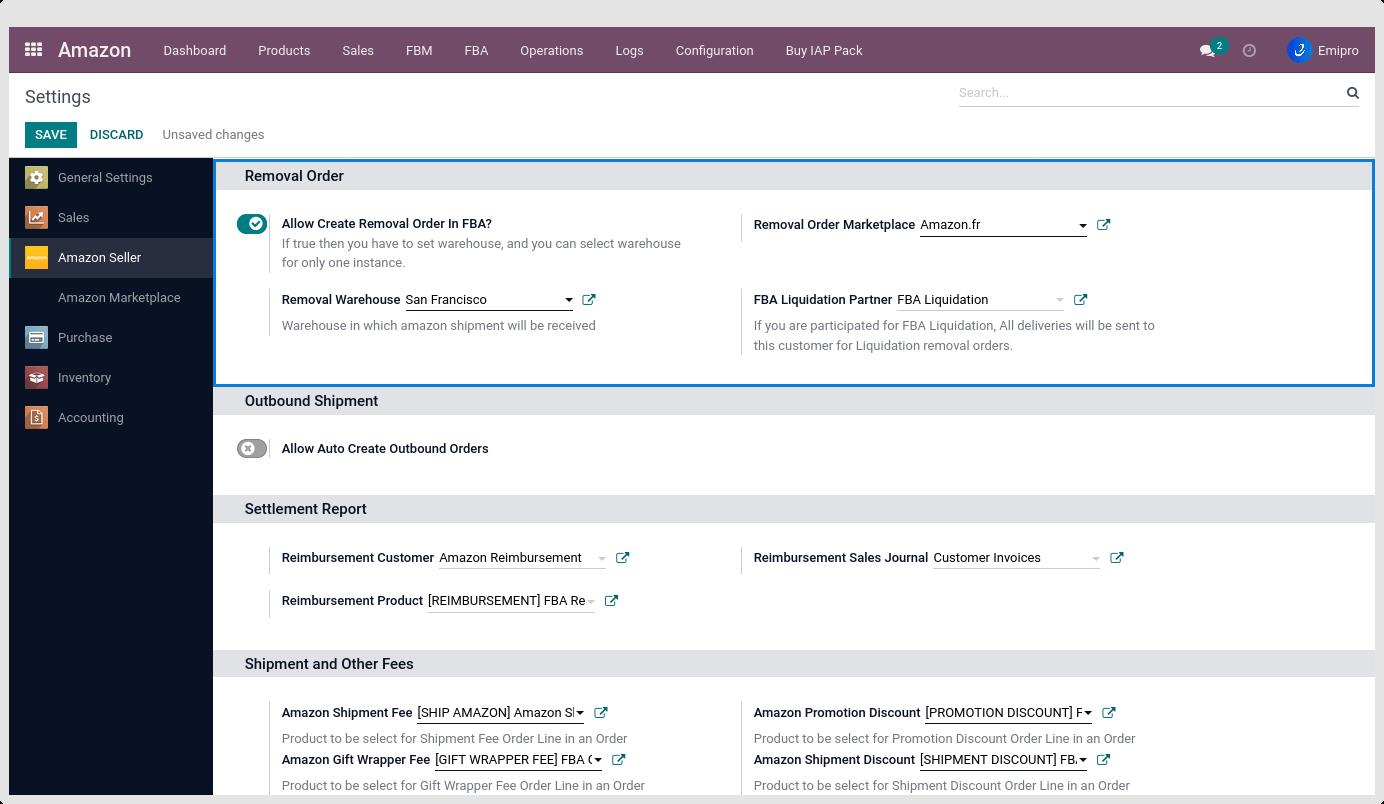Open the top bar Sales menu
Screen dimensions: 1384x804
tap(358, 50)
